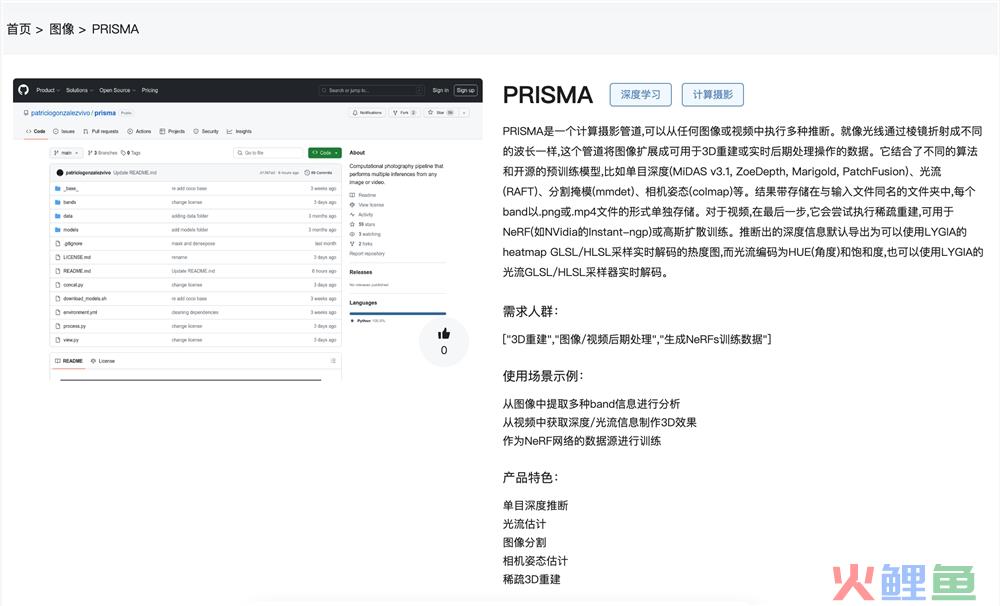1000x606 pixels.
Task: Click the Search or jump to field
Action: click(372, 91)
